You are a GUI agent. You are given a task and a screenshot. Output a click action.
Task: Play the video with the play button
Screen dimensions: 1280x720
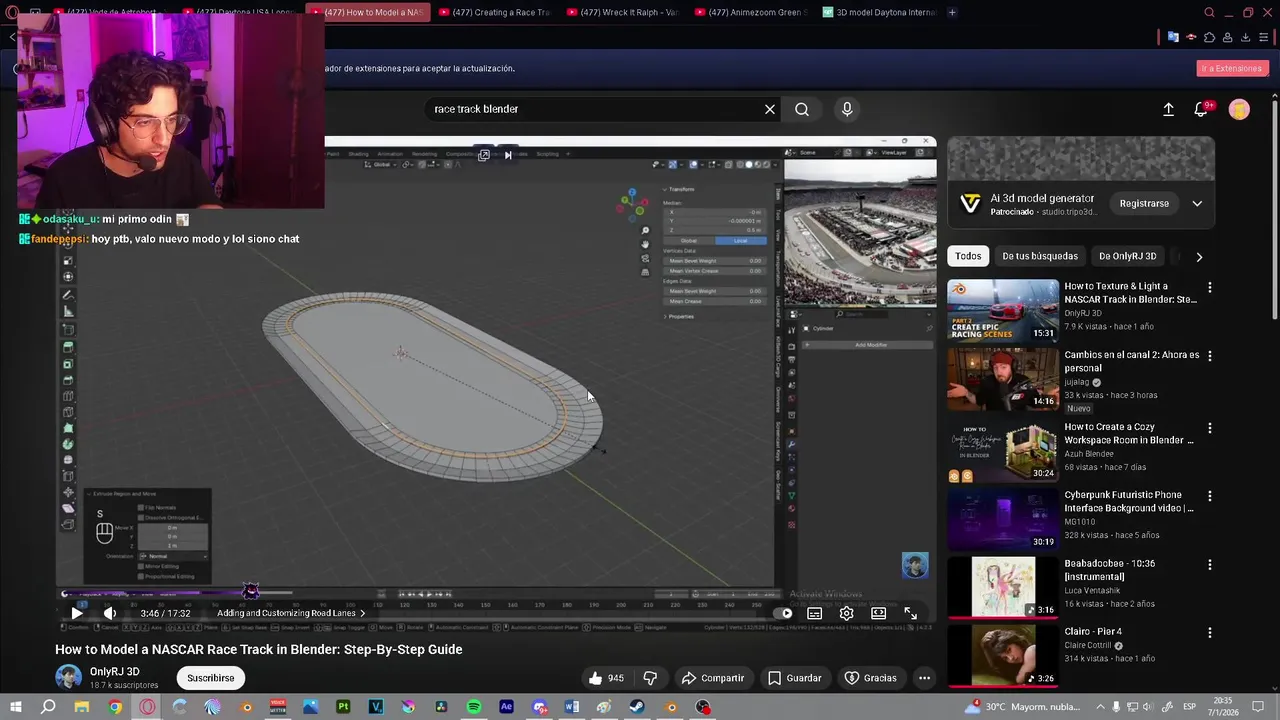77,613
